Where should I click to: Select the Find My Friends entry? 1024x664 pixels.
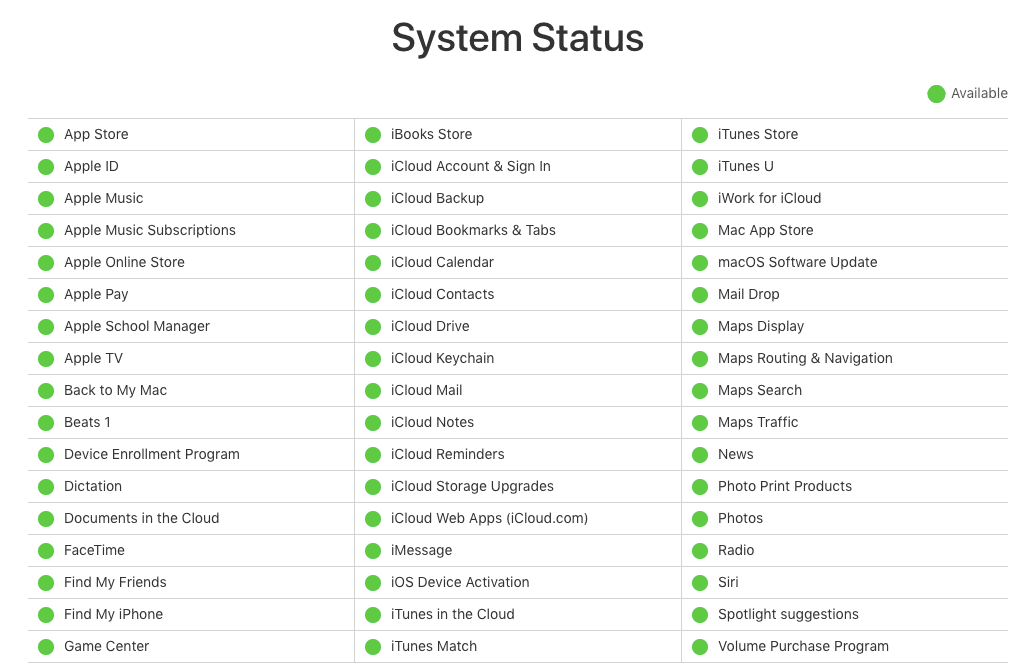click(115, 582)
